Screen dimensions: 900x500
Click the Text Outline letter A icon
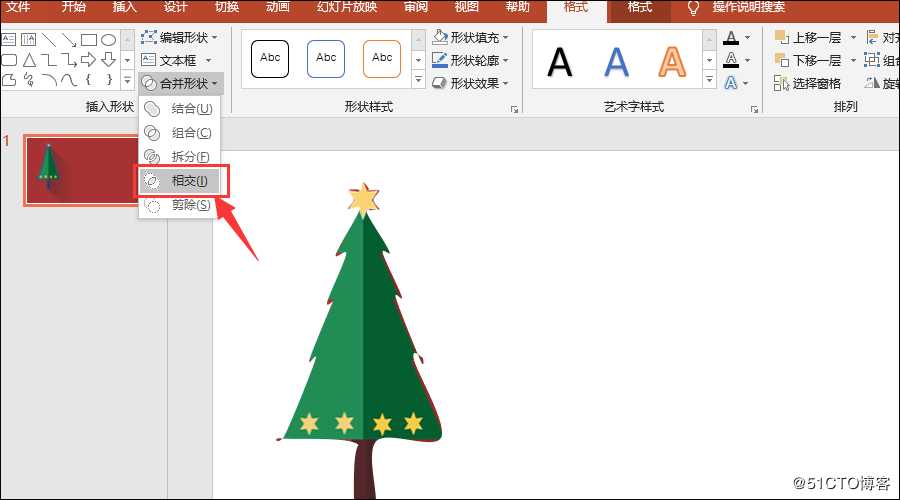click(x=731, y=60)
